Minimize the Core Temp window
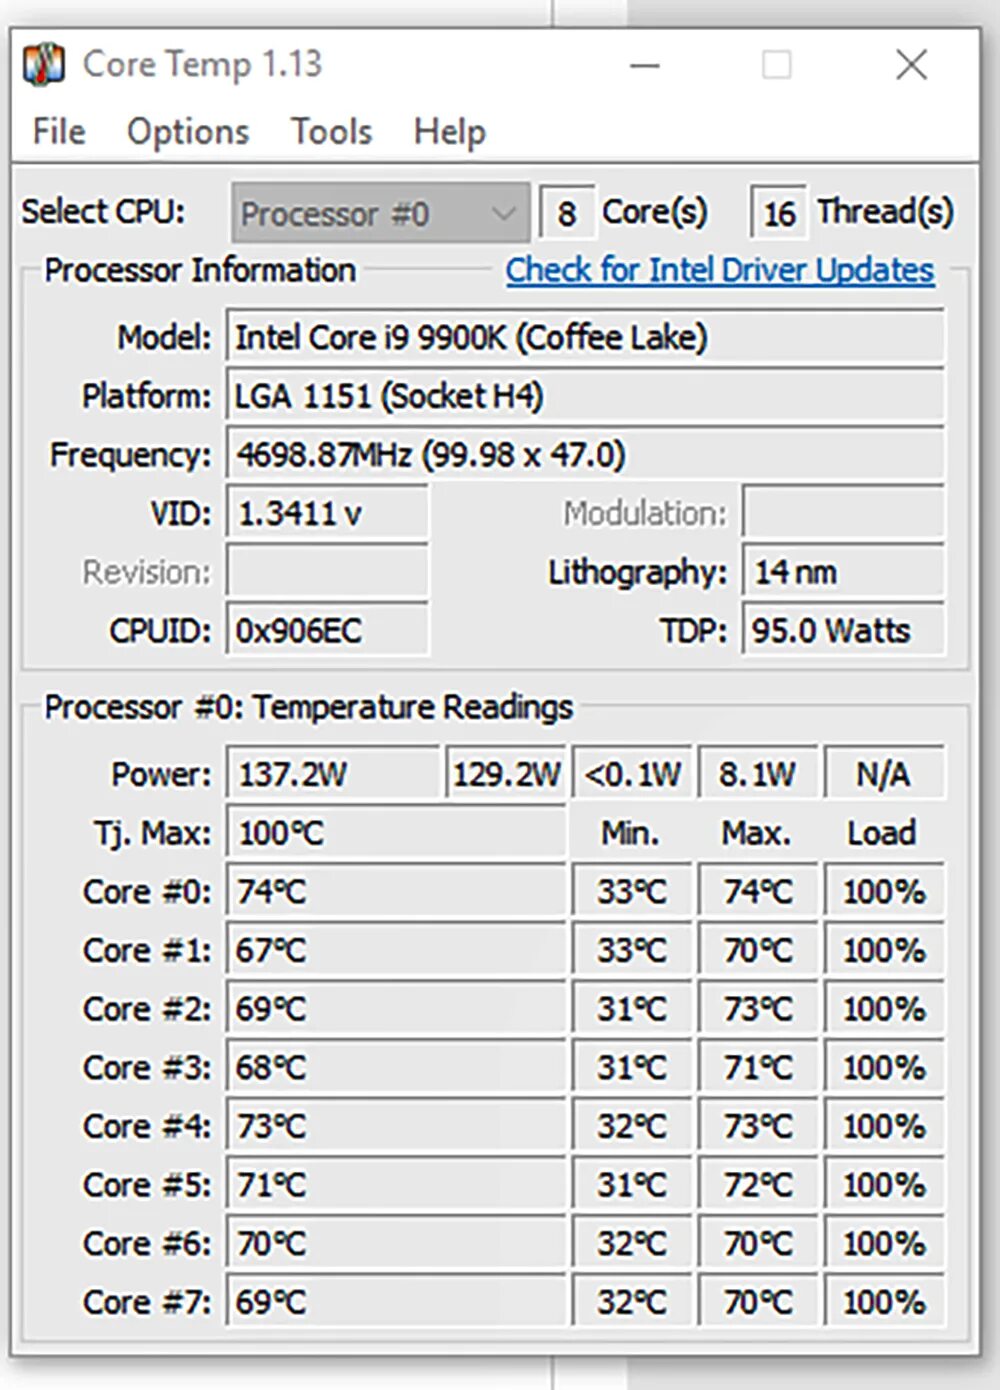Viewport: 1000px width, 1390px height. point(645,66)
